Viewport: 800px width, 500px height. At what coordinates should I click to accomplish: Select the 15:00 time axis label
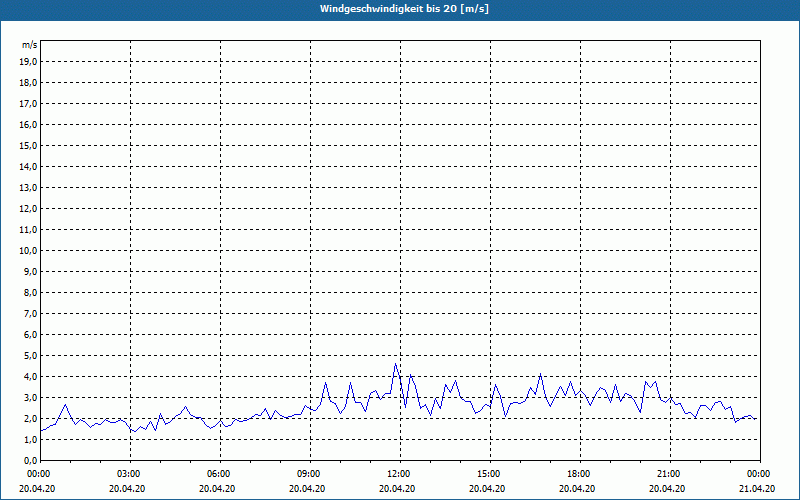488,474
